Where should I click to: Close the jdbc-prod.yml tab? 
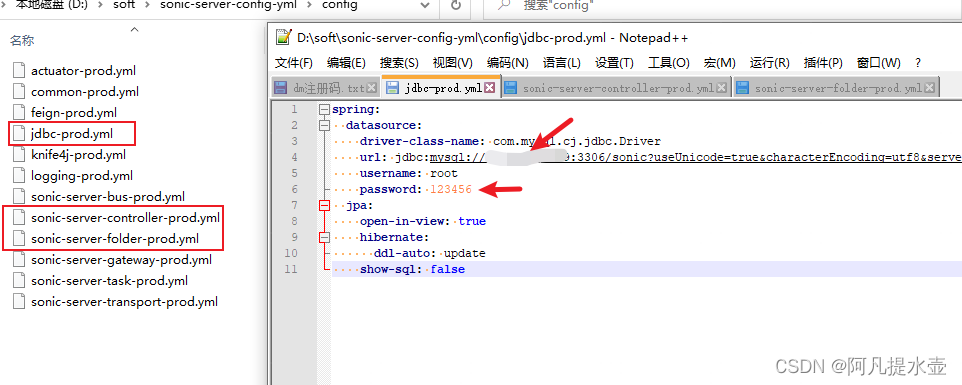point(490,88)
